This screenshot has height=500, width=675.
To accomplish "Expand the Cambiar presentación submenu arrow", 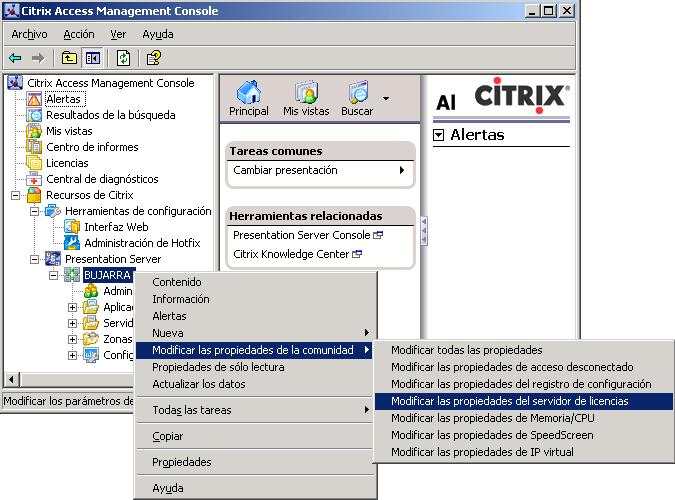I will (x=402, y=170).
